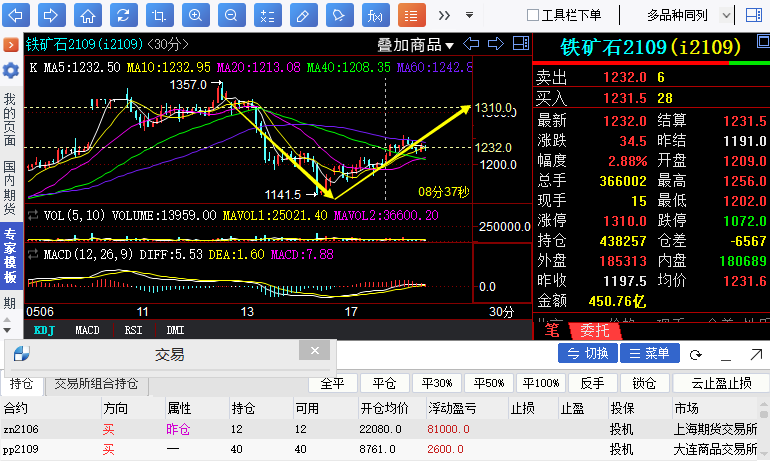Select the crop screenshot tool icon
Image resolution: width=770 pixels, height=461 pixels.
click(x=160, y=15)
